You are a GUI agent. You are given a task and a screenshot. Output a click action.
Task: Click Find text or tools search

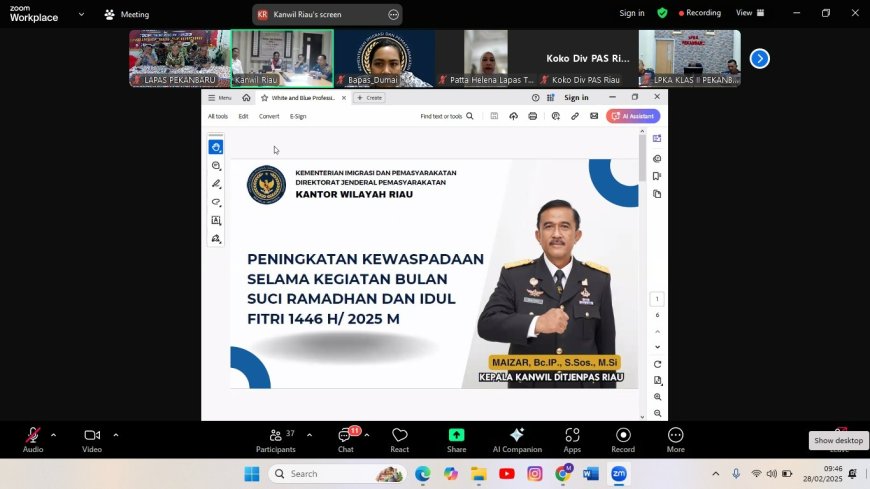pos(447,116)
